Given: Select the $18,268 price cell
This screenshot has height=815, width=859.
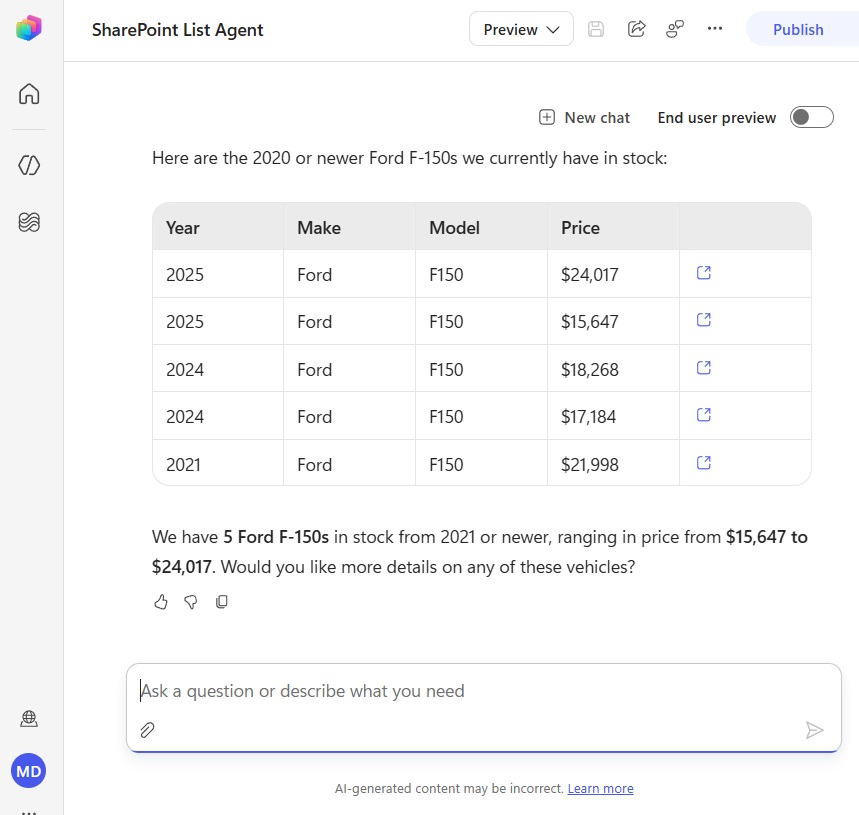Looking at the screenshot, I should point(613,369).
